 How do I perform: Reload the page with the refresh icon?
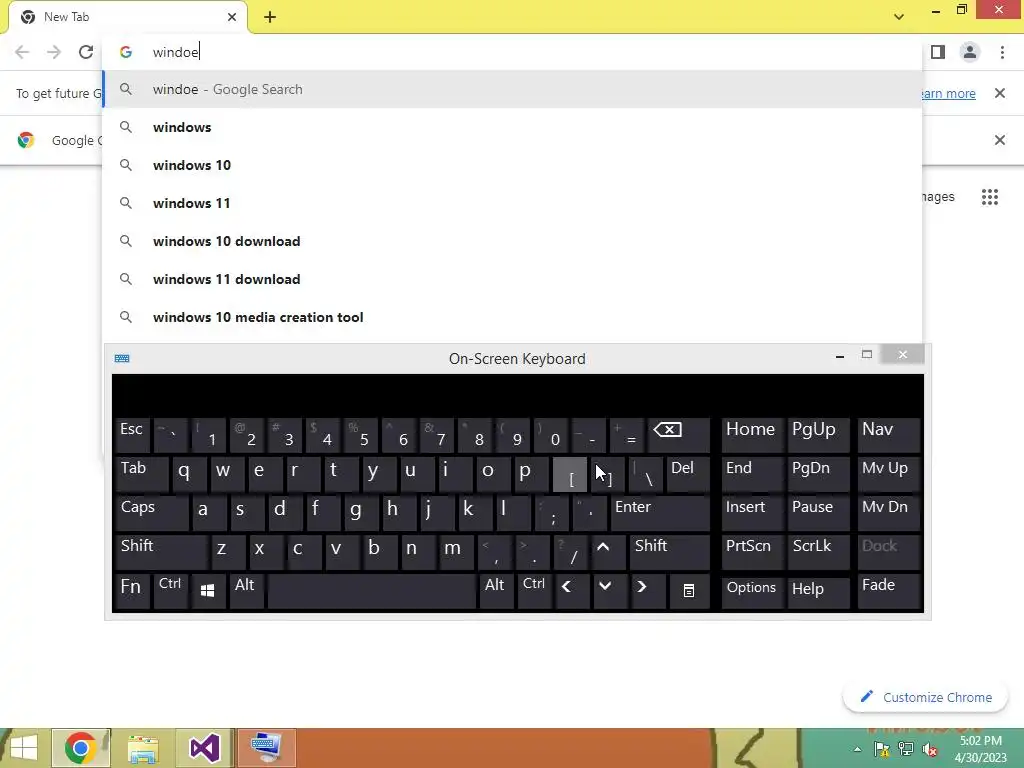pyautogui.click(x=86, y=52)
